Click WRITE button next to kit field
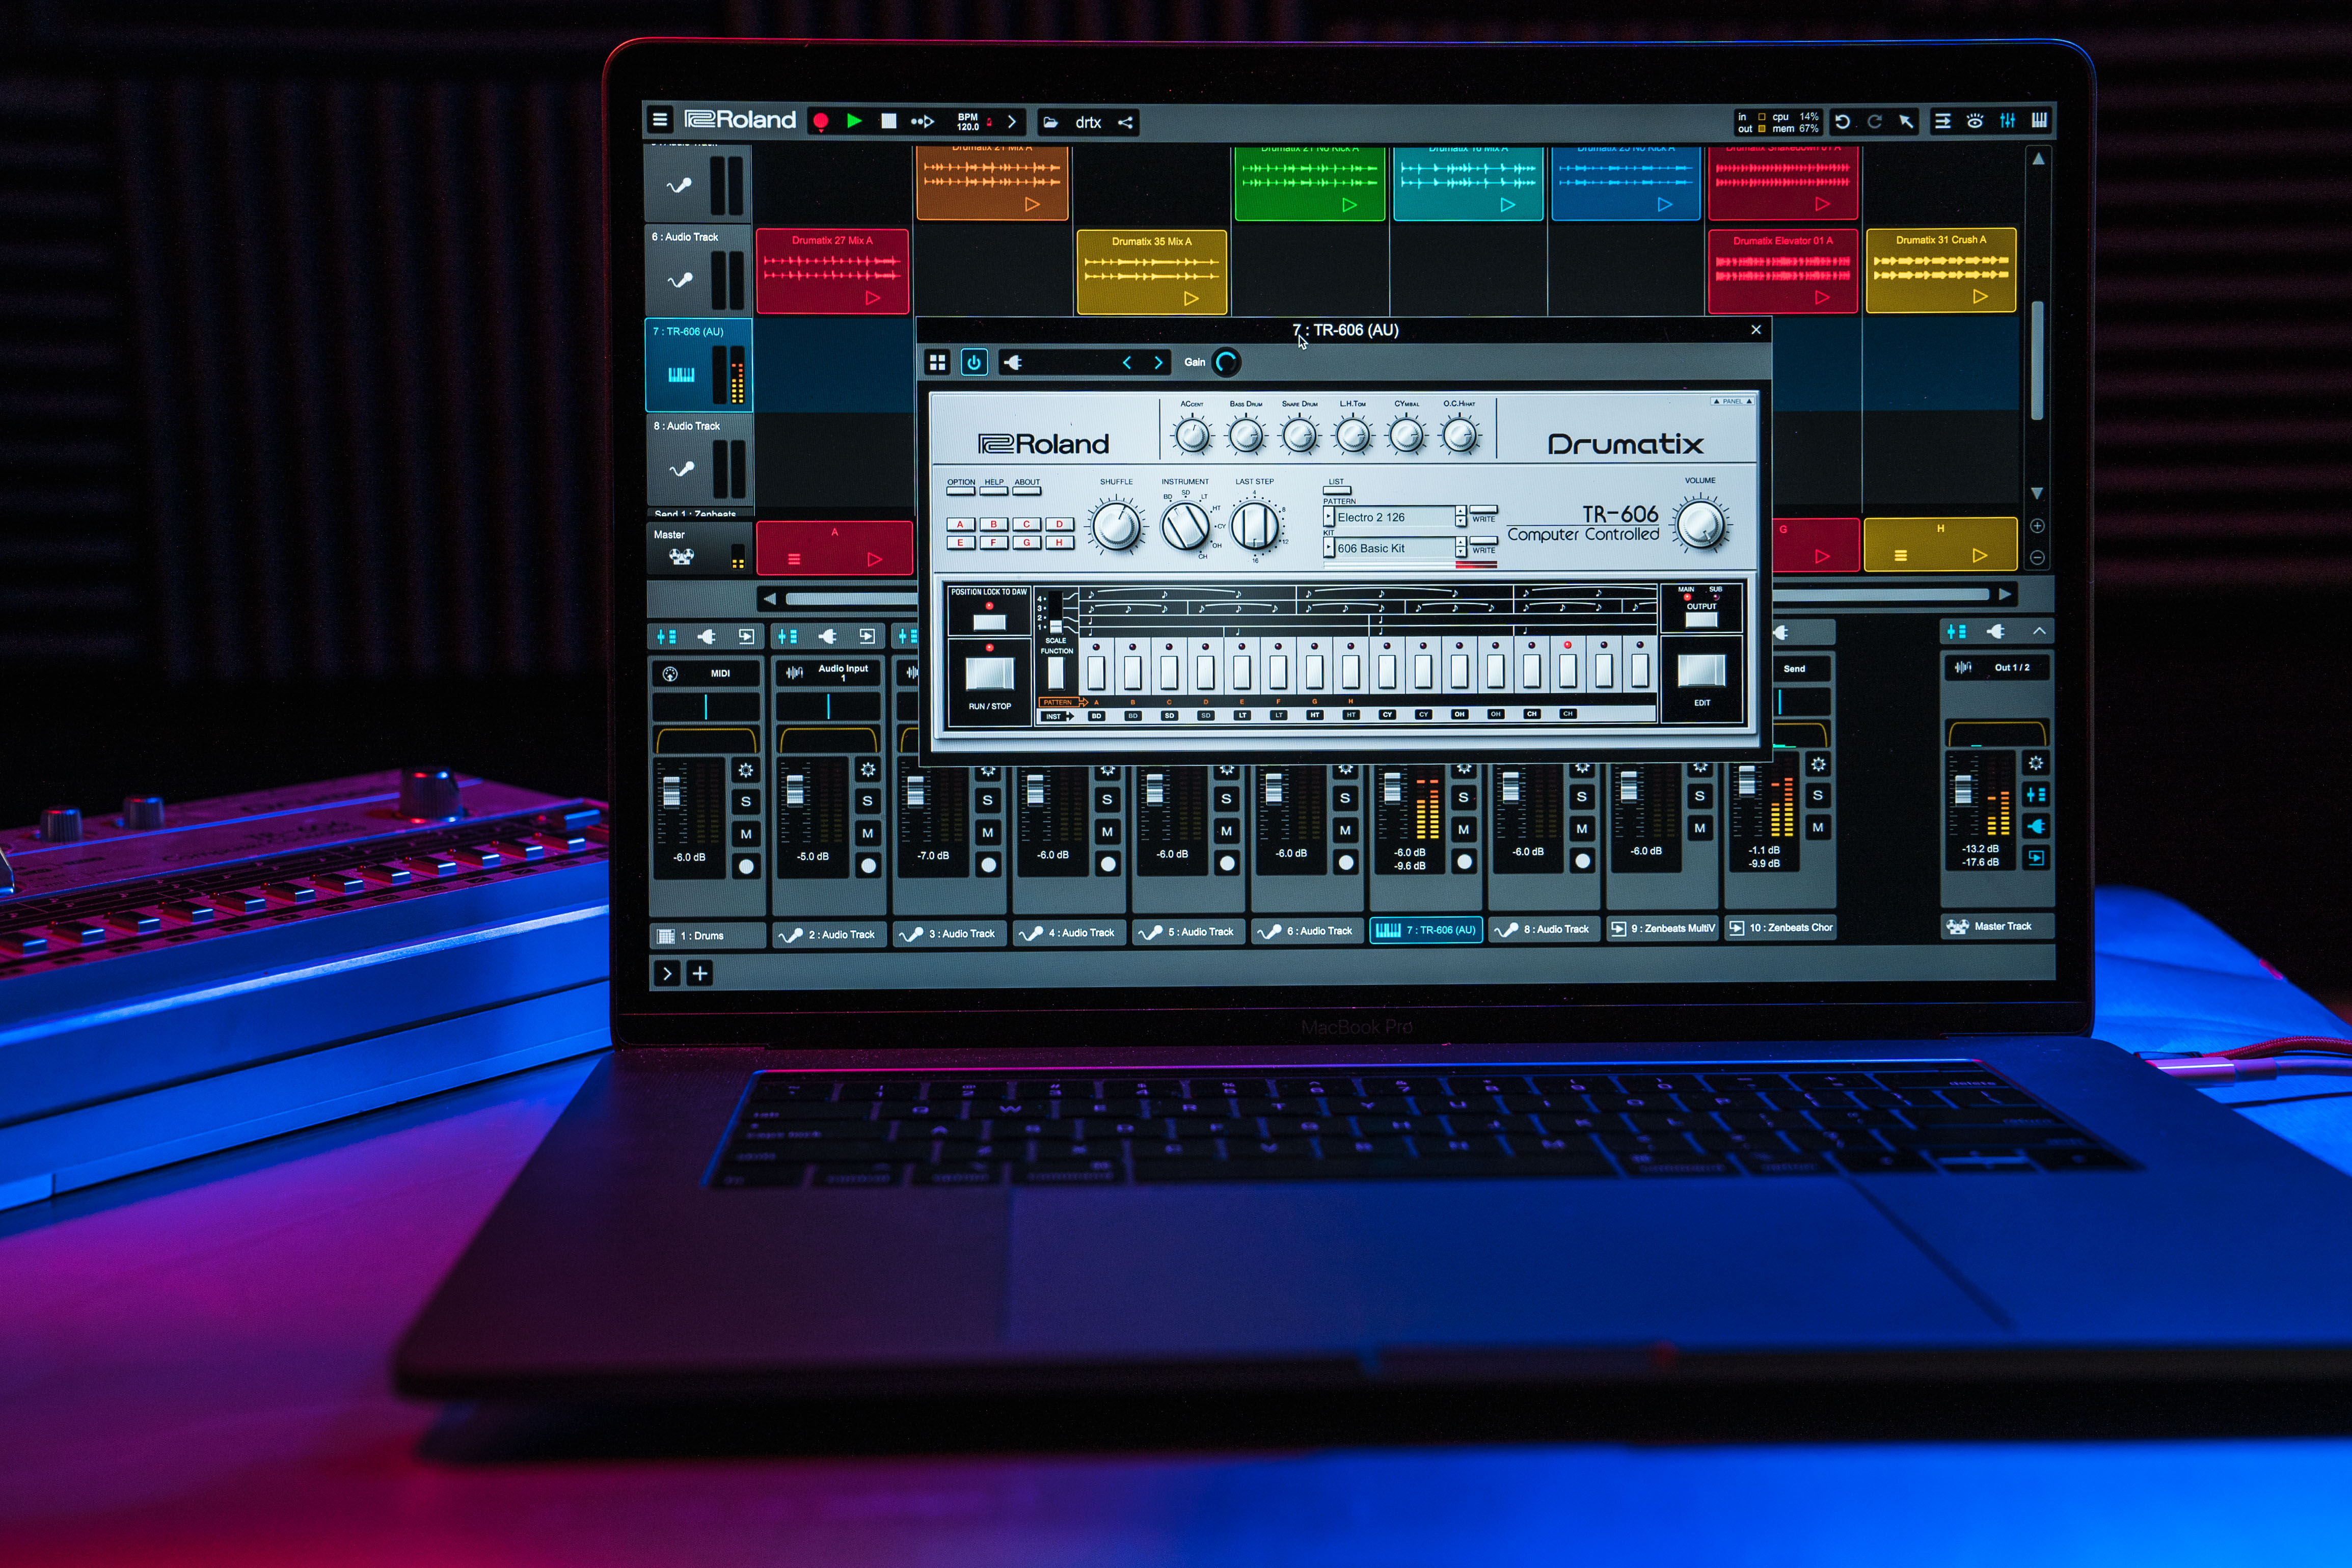 tap(1484, 541)
